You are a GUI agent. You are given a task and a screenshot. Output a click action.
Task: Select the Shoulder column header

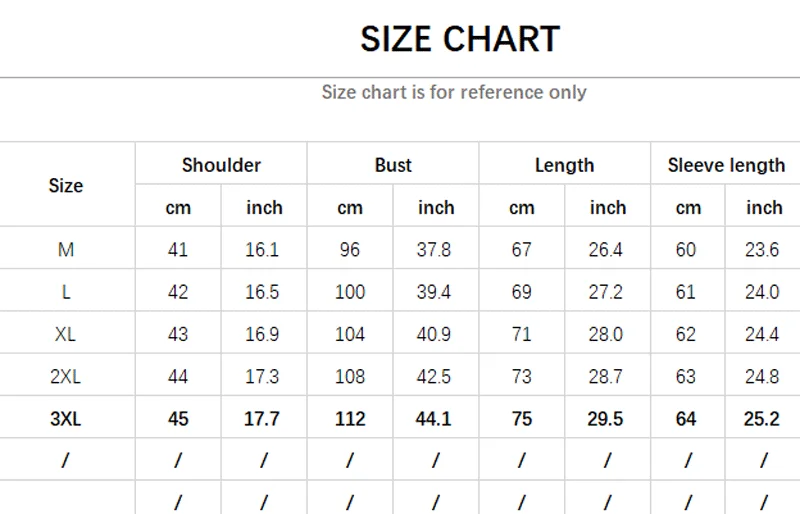pyautogui.click(x=221, y=165)
